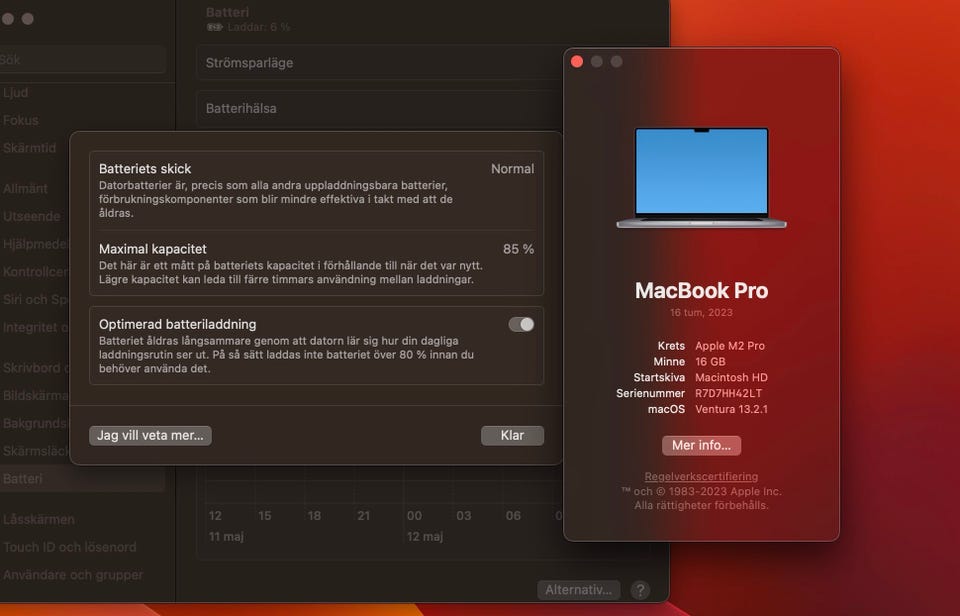The image size is (960, 616).
Task: Click the Laddar: 6 % battery status icon
Action: [214, 27]
